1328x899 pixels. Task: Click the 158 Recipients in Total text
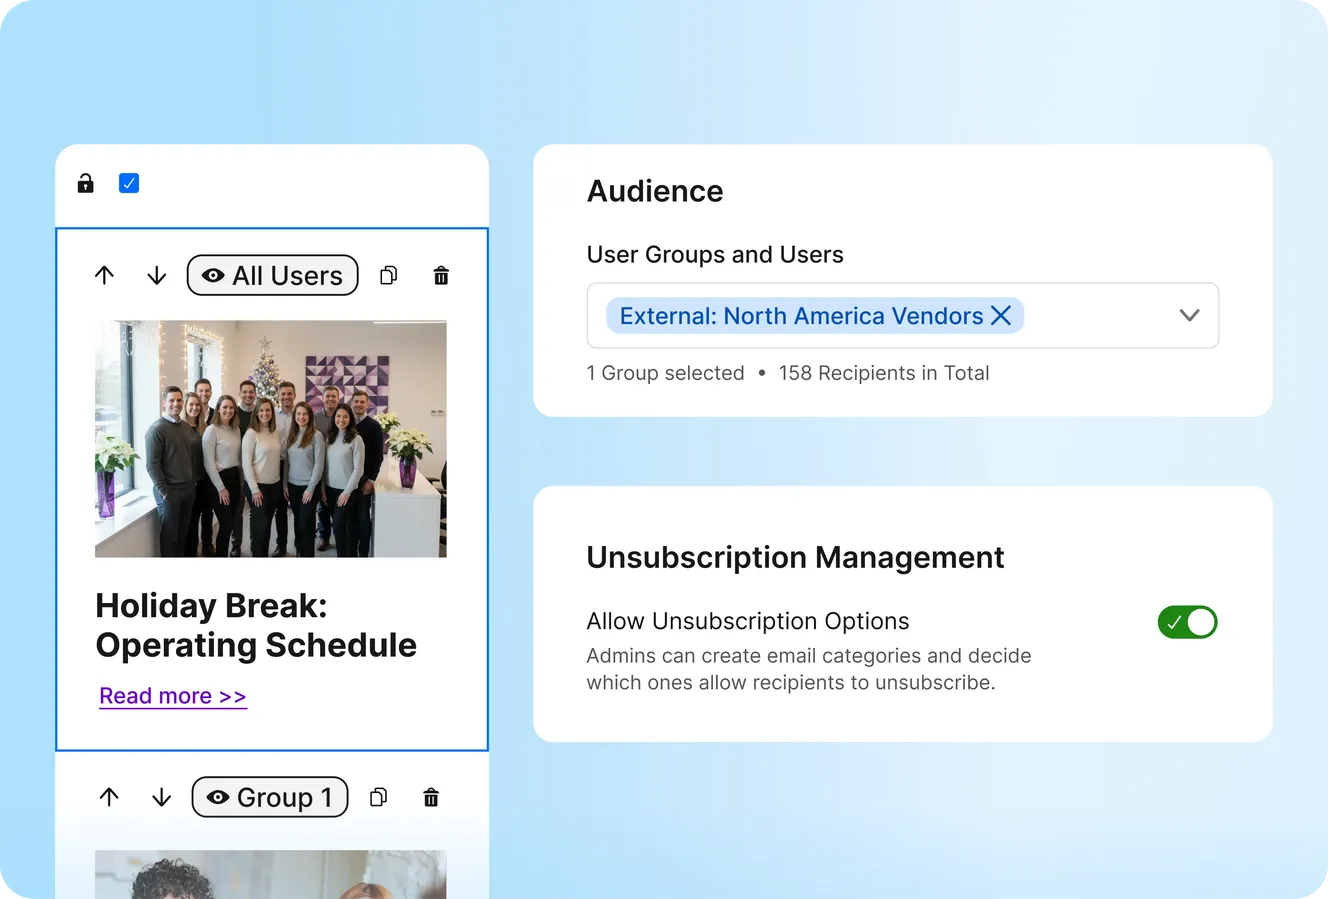coord(884,373)
